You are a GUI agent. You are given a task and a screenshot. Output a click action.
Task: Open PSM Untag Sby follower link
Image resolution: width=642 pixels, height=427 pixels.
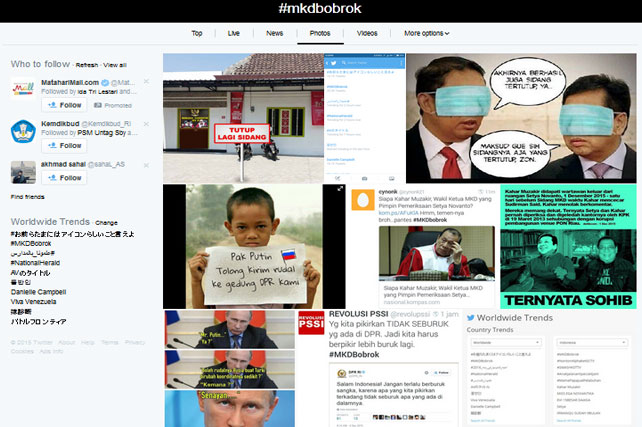click(x=102, y=133)
